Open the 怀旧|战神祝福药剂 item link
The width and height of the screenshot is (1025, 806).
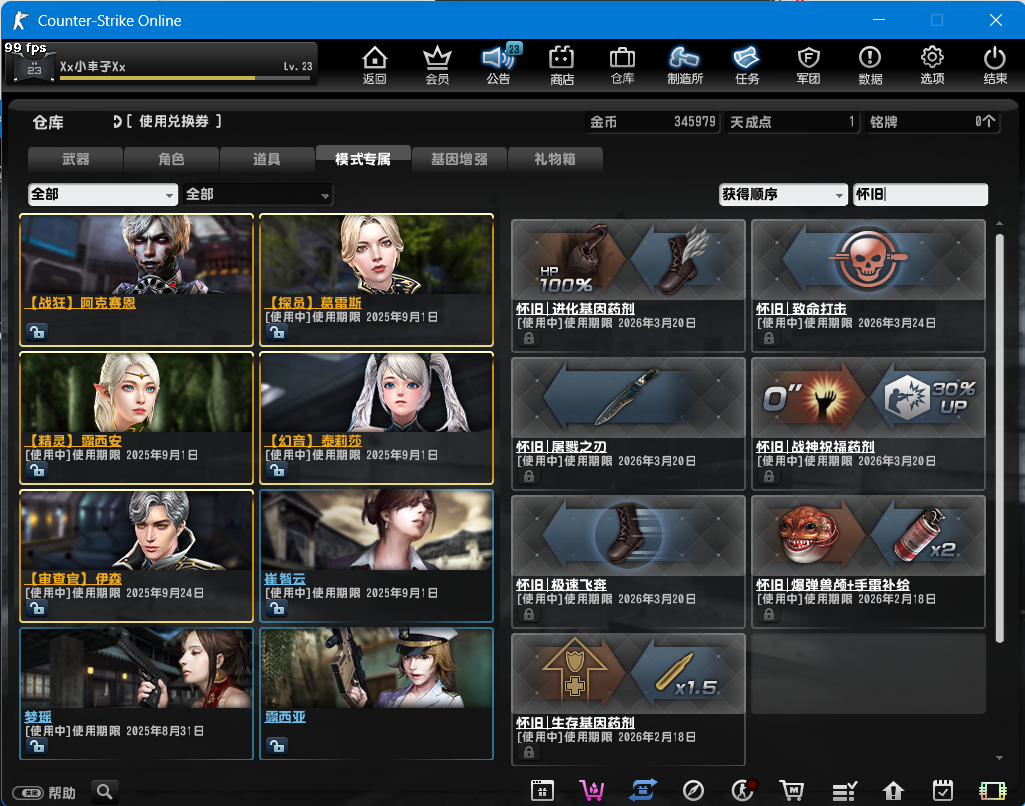[815, 446]
